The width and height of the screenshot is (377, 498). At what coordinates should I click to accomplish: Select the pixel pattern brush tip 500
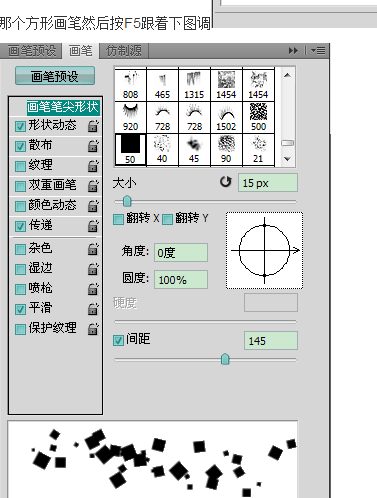[258, 117]
